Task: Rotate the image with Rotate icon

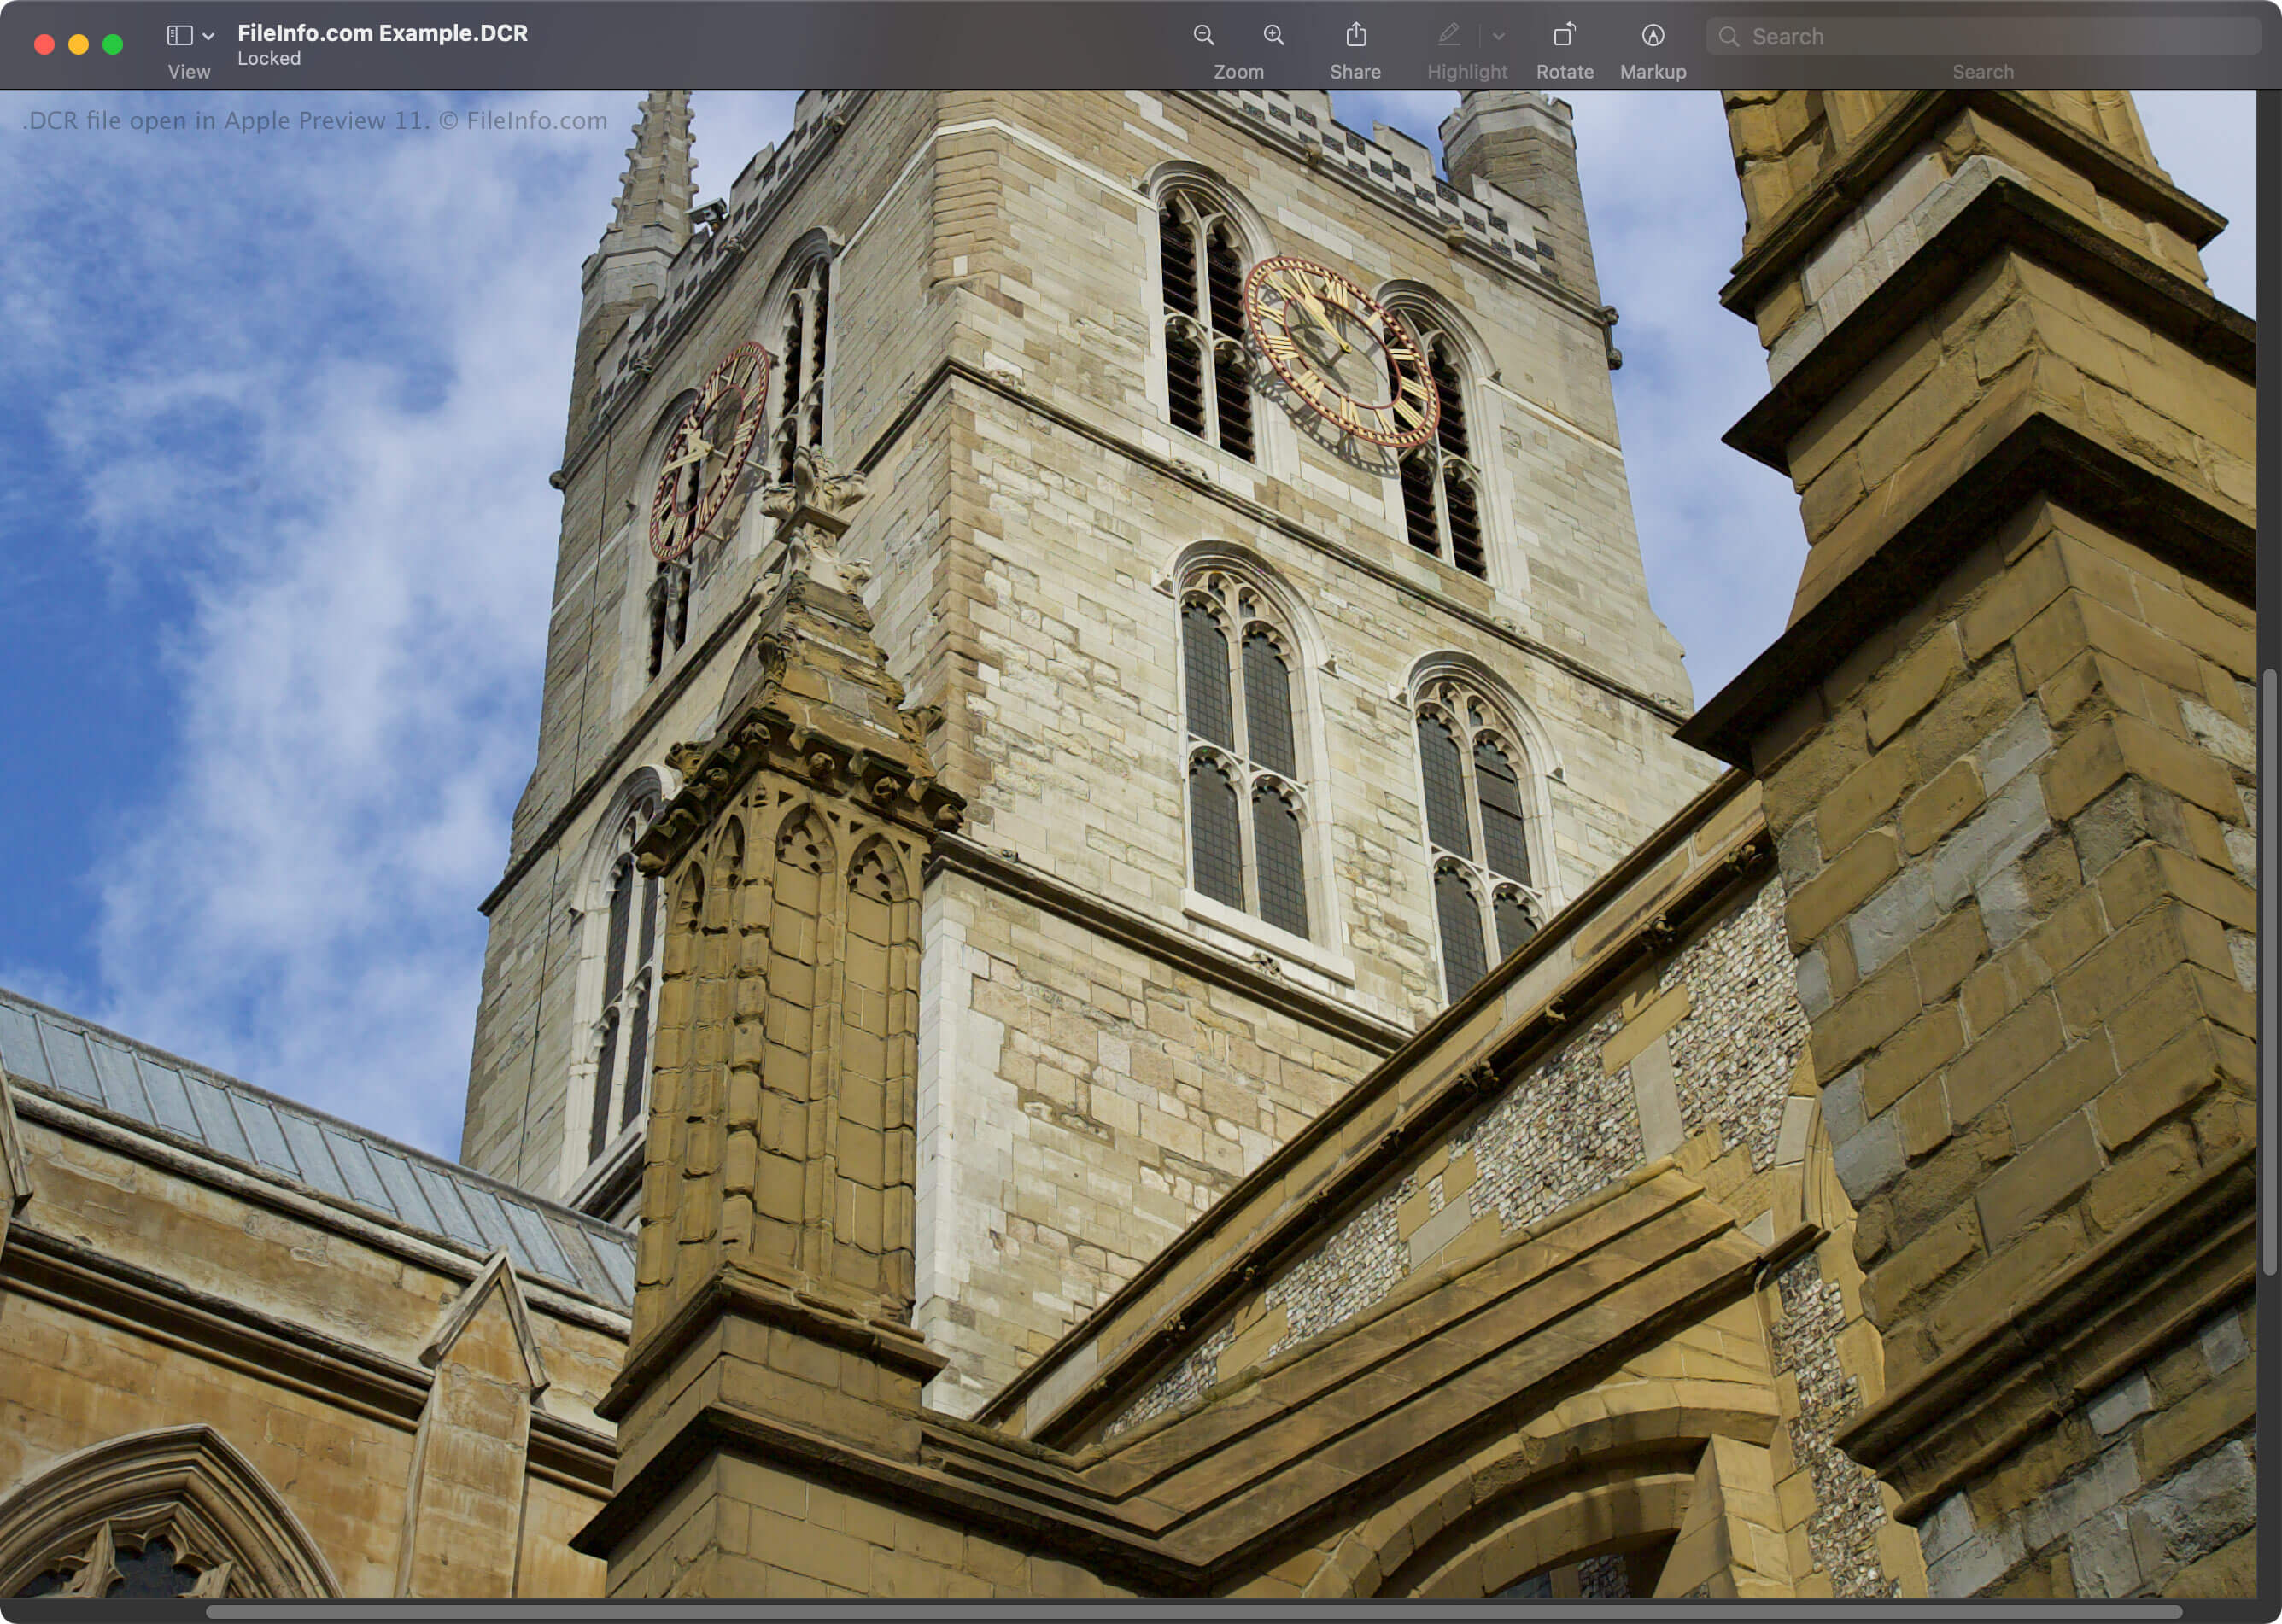Action: pyautogui.click(x=1564, y=36)
